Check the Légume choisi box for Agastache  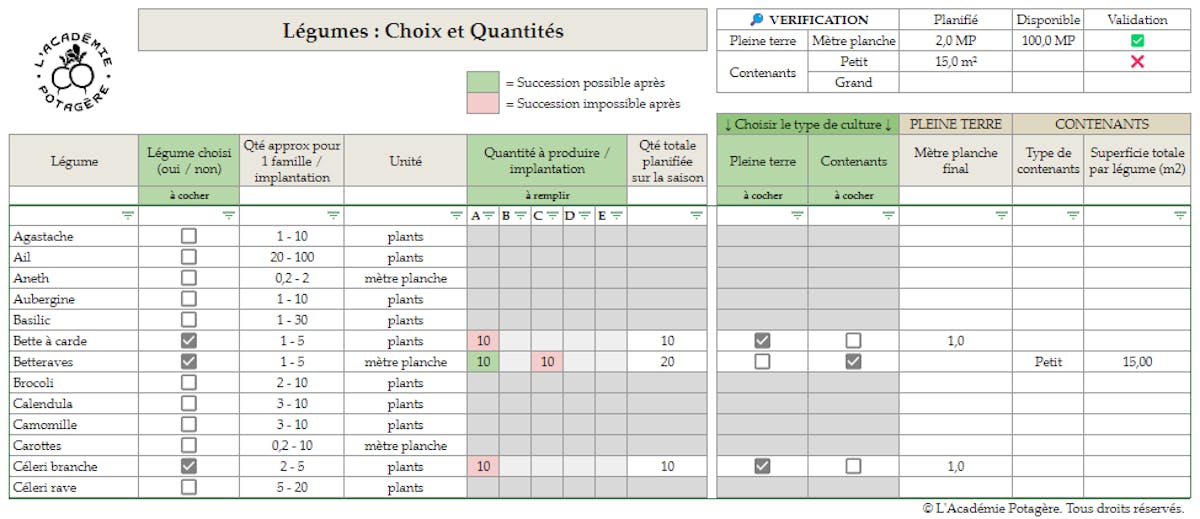pyautogui.click(x=188, y=236)
